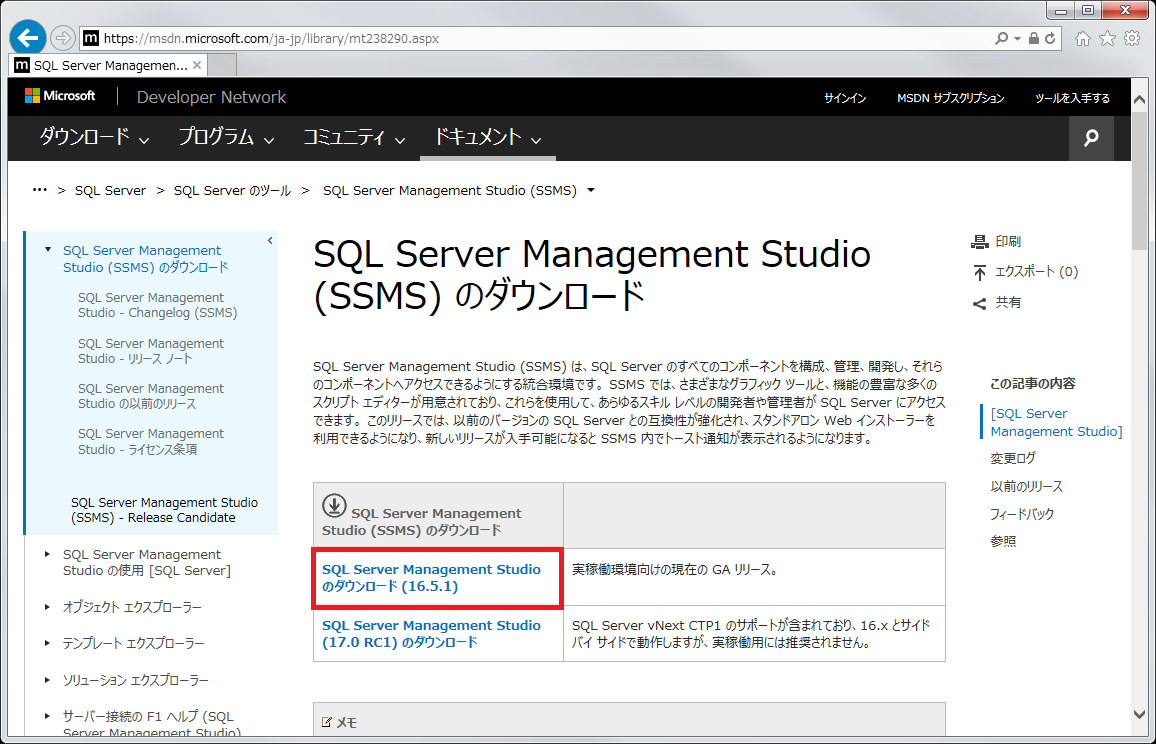1156x744 pixels.
Task: Open the browser favorites star icon
Action: click(1107, 38)
